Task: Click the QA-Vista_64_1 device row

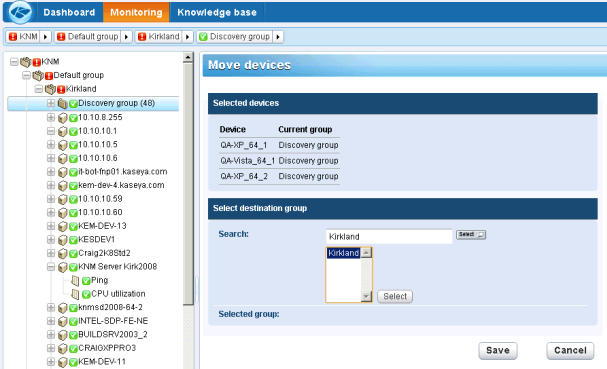Action: [x=279, y=161]
